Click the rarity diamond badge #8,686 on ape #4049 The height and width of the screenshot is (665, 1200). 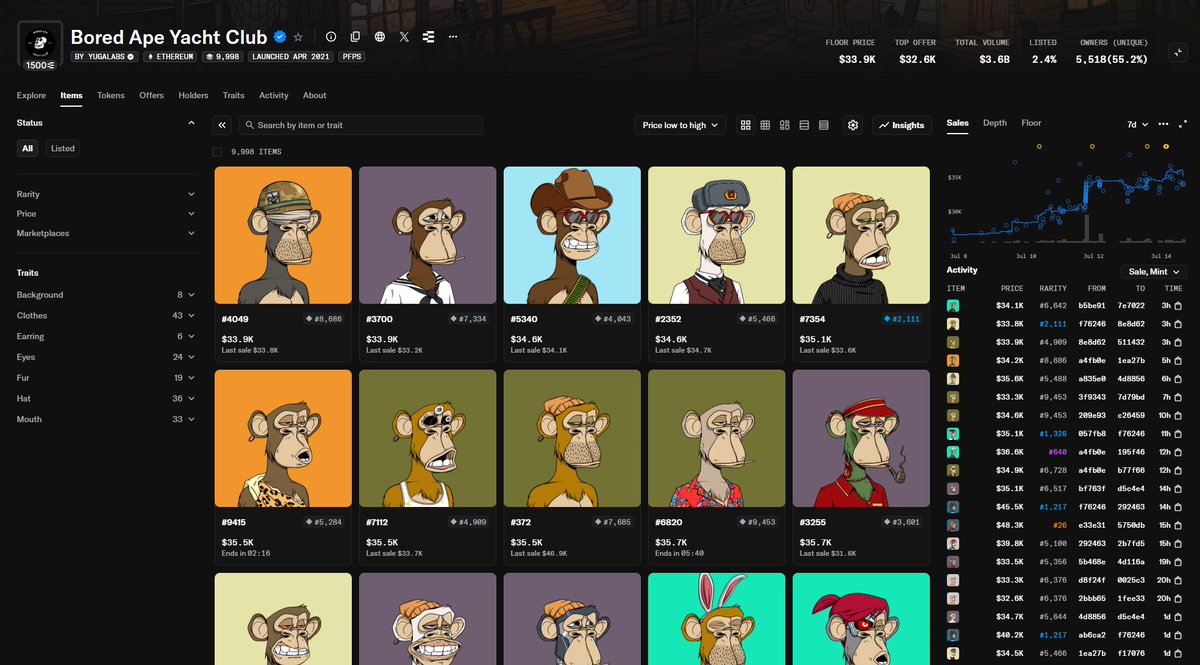coord(324,319)
